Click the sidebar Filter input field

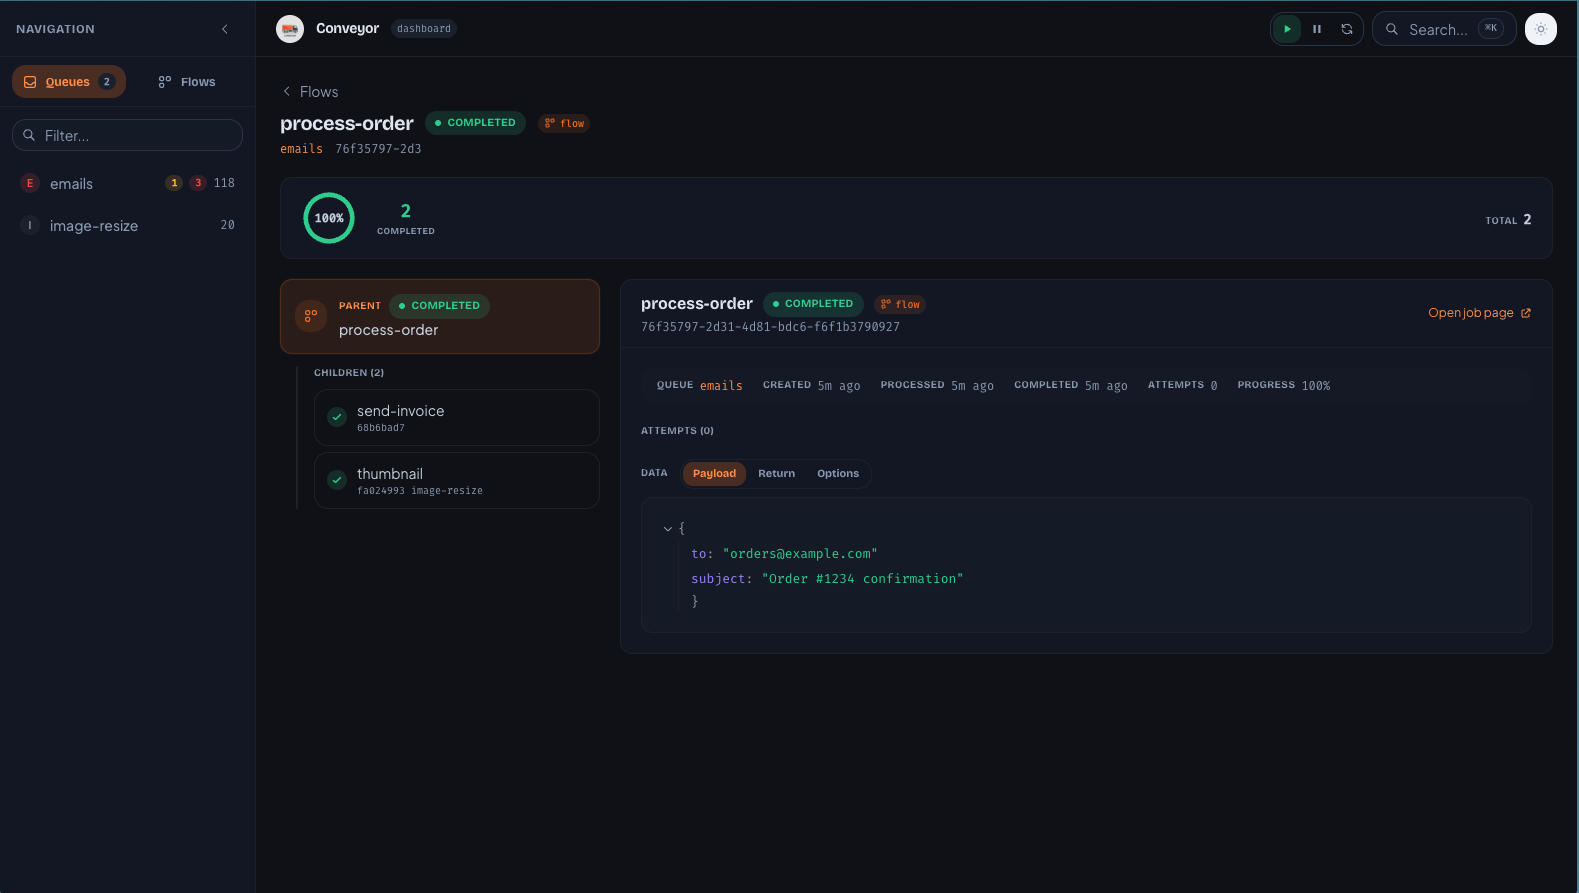[128, 135]
